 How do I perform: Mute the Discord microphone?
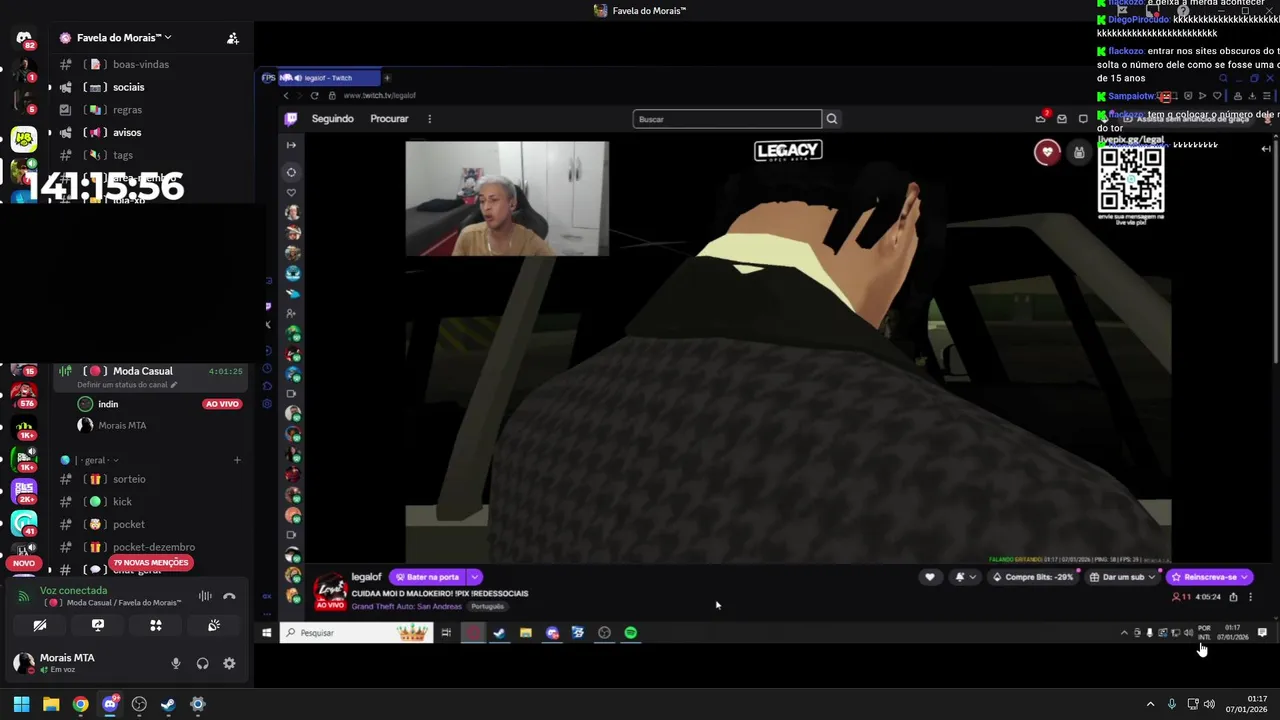(176, 663)
